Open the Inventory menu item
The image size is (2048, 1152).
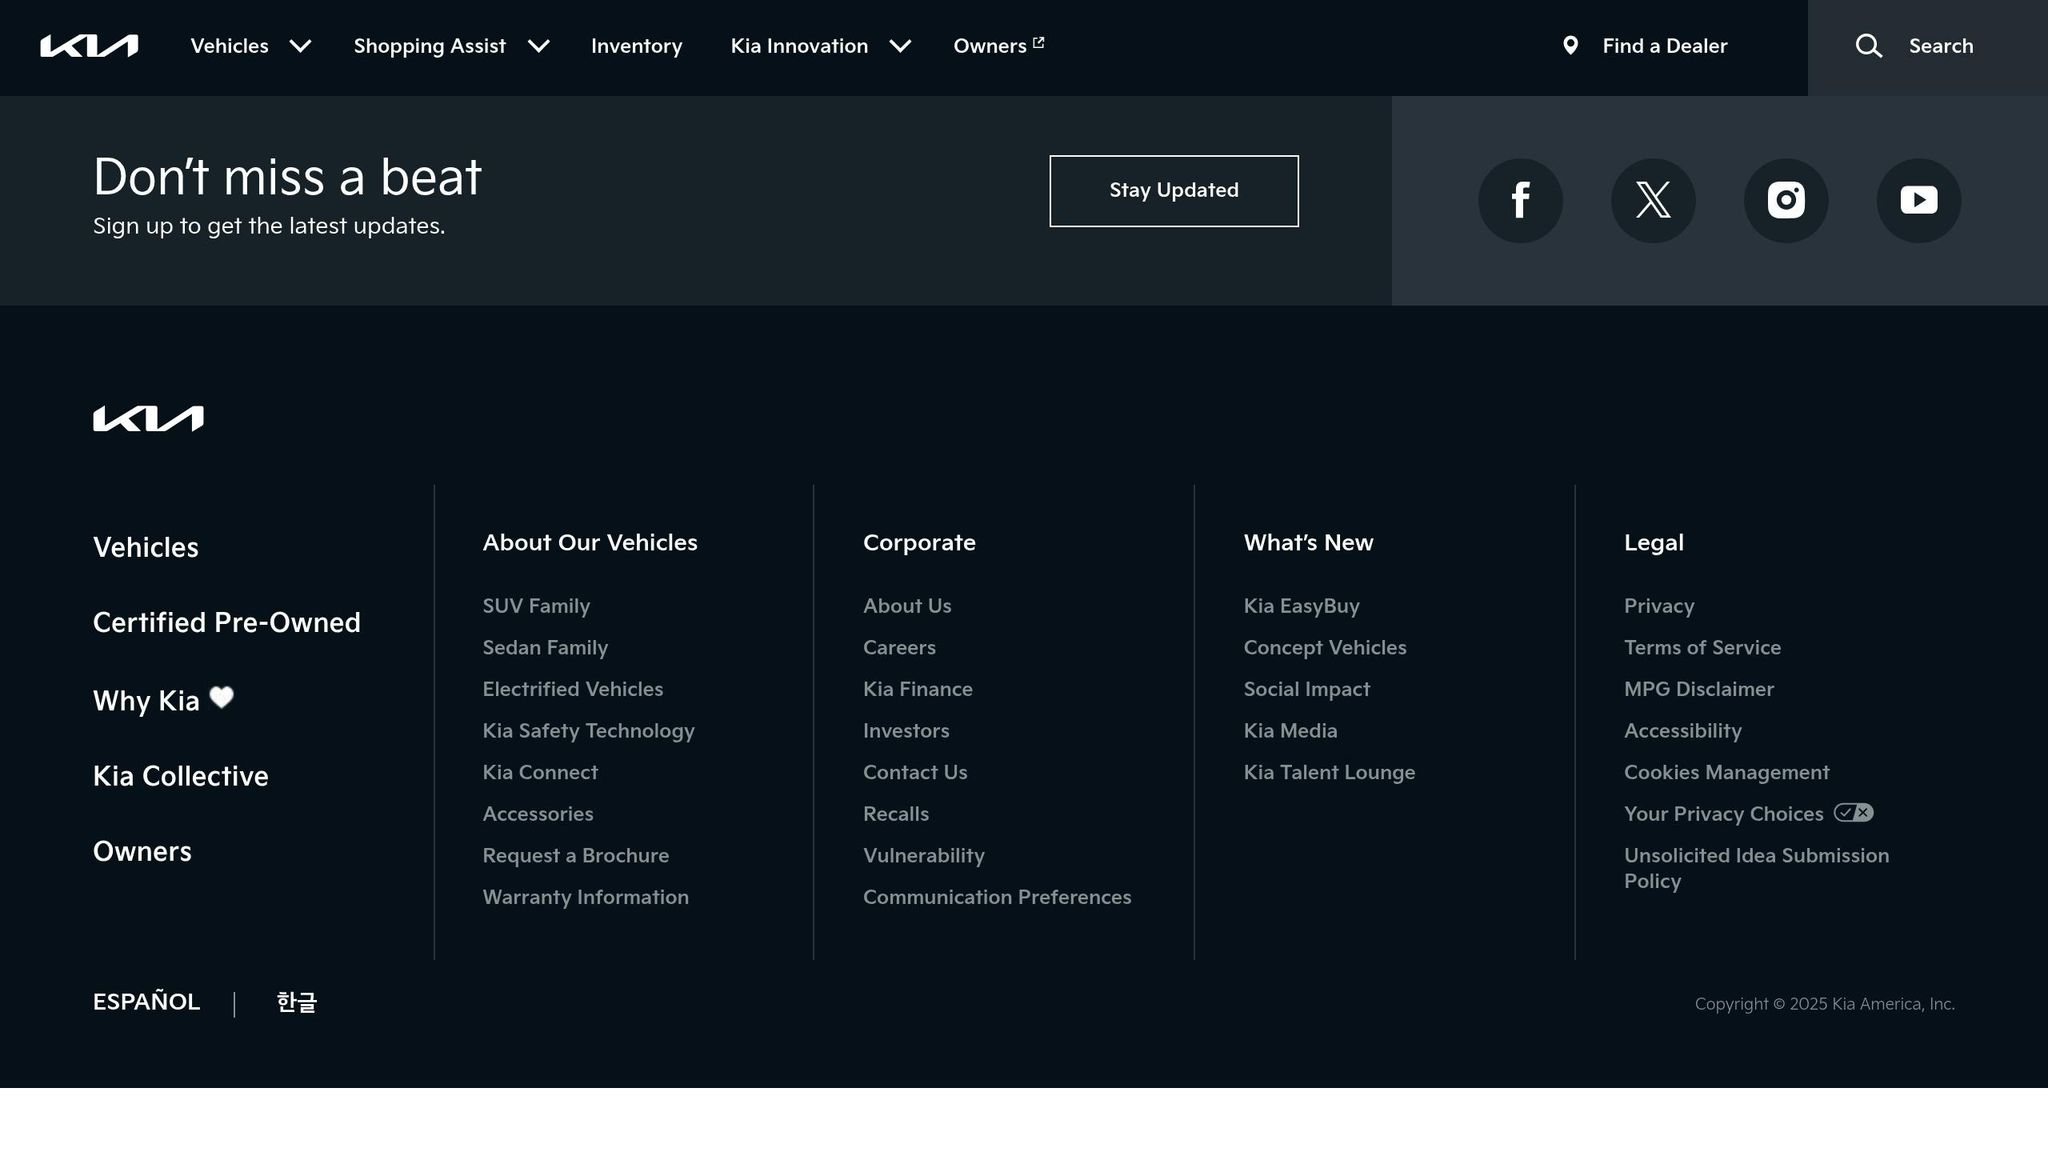pos(636,46)
